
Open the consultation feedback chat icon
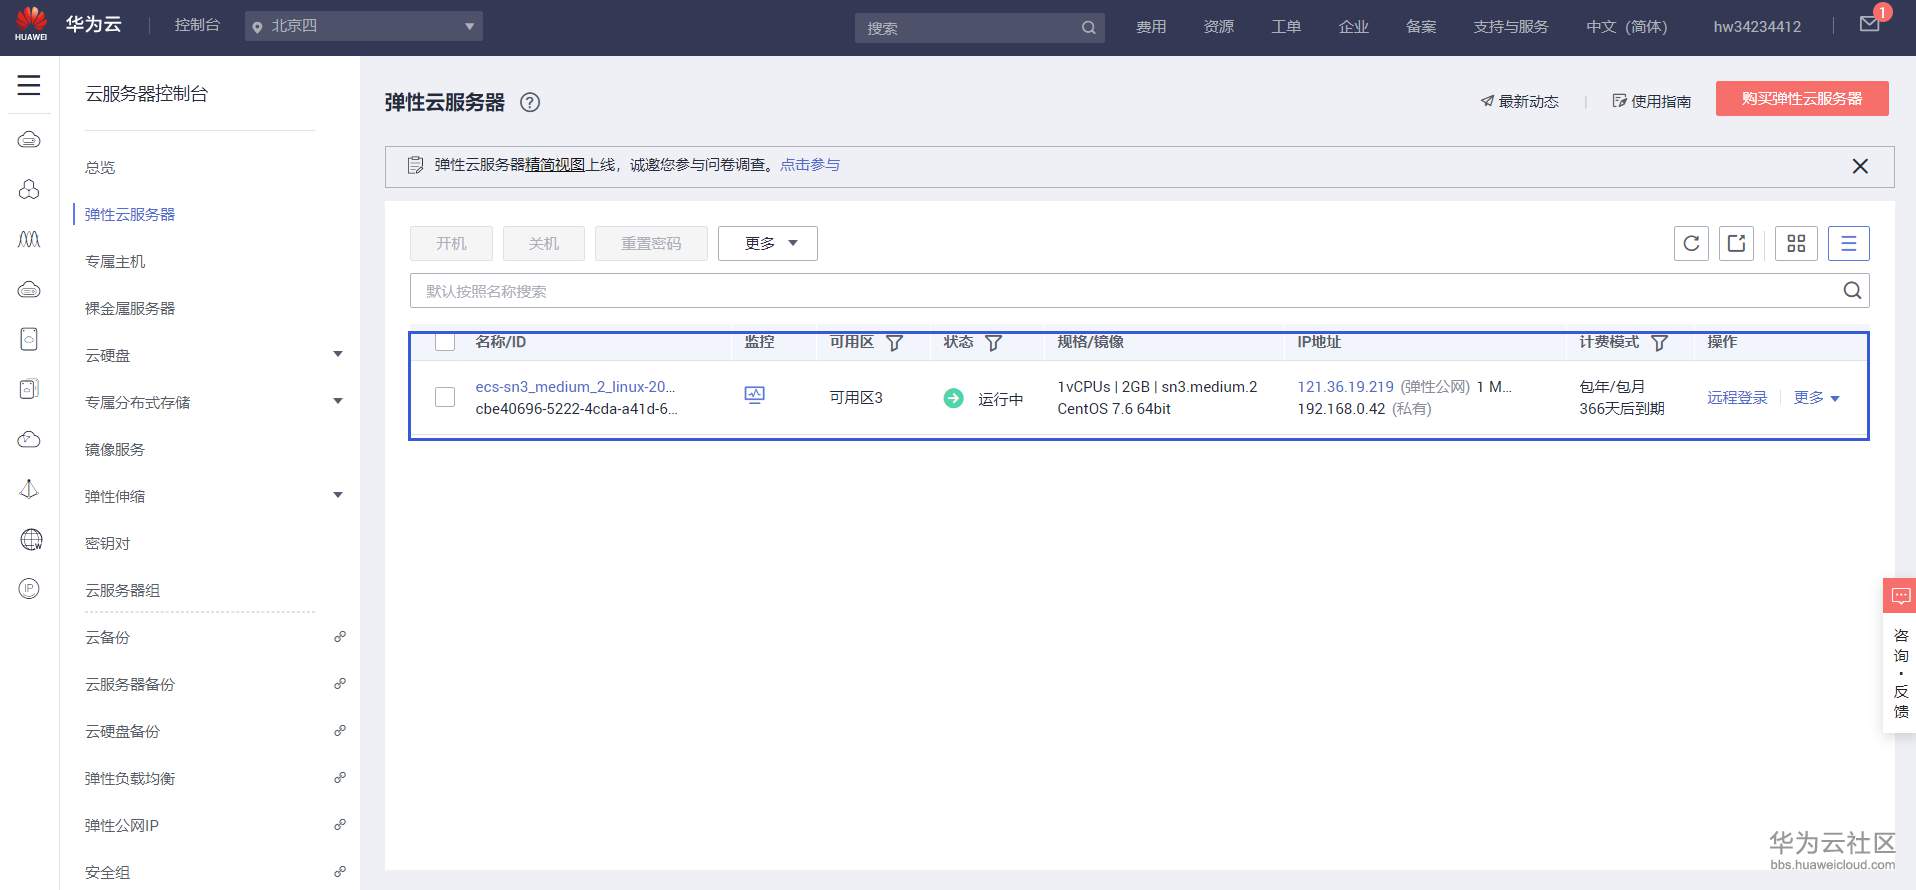[x=1900, y=595]
